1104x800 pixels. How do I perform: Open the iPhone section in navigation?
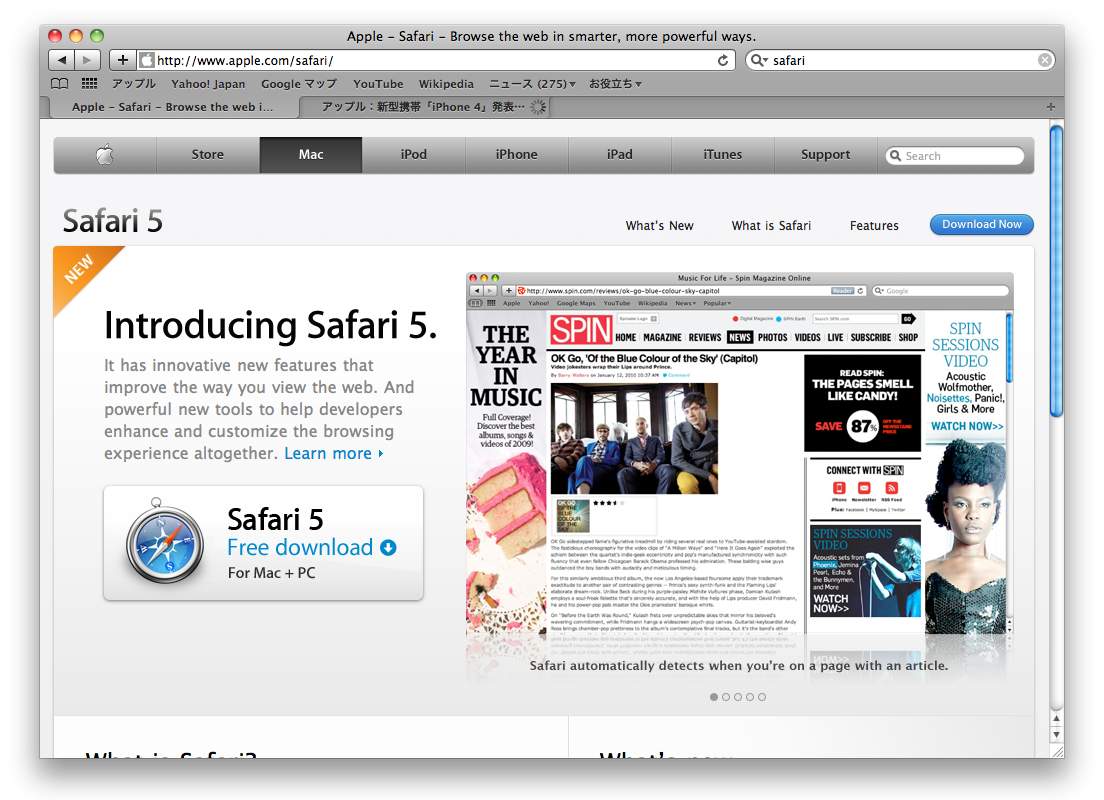click(517, 155)
